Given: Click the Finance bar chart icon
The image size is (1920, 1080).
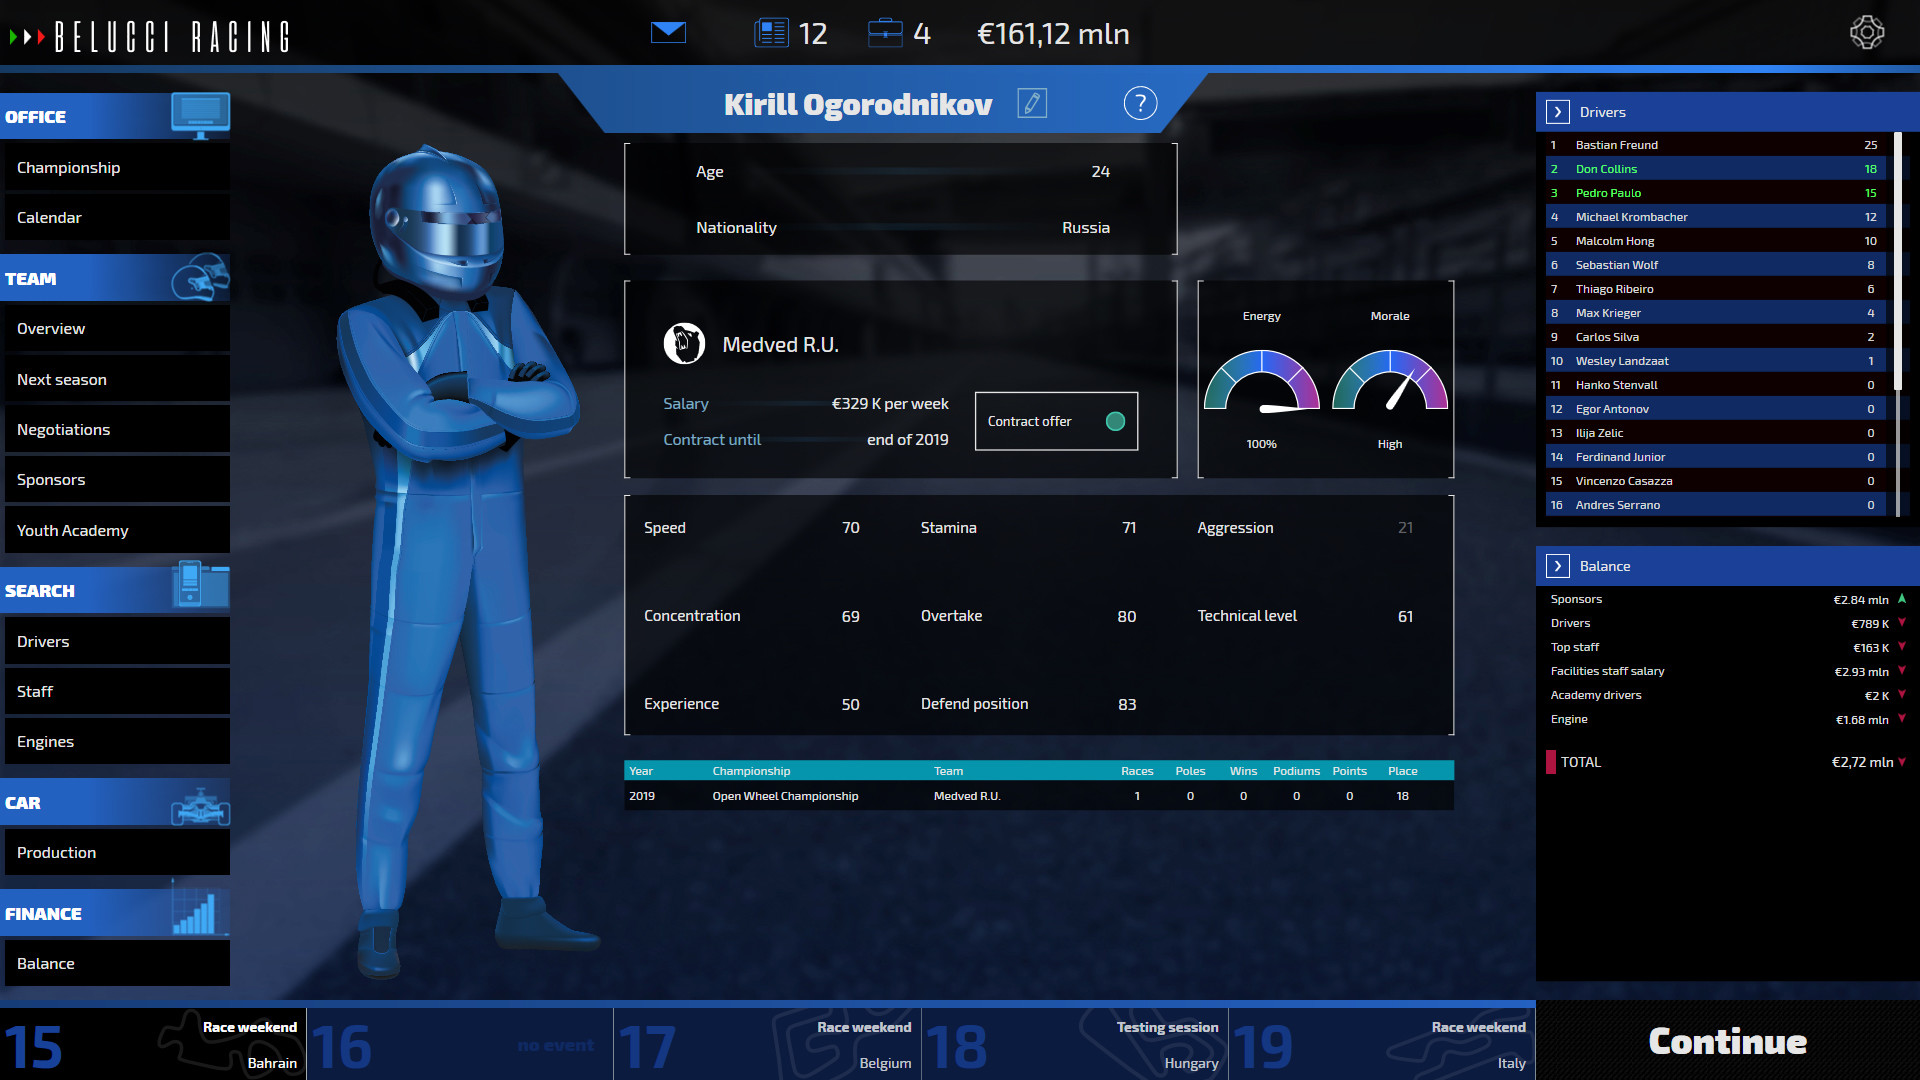Looking at the screenshot, I should coord(202,911).
